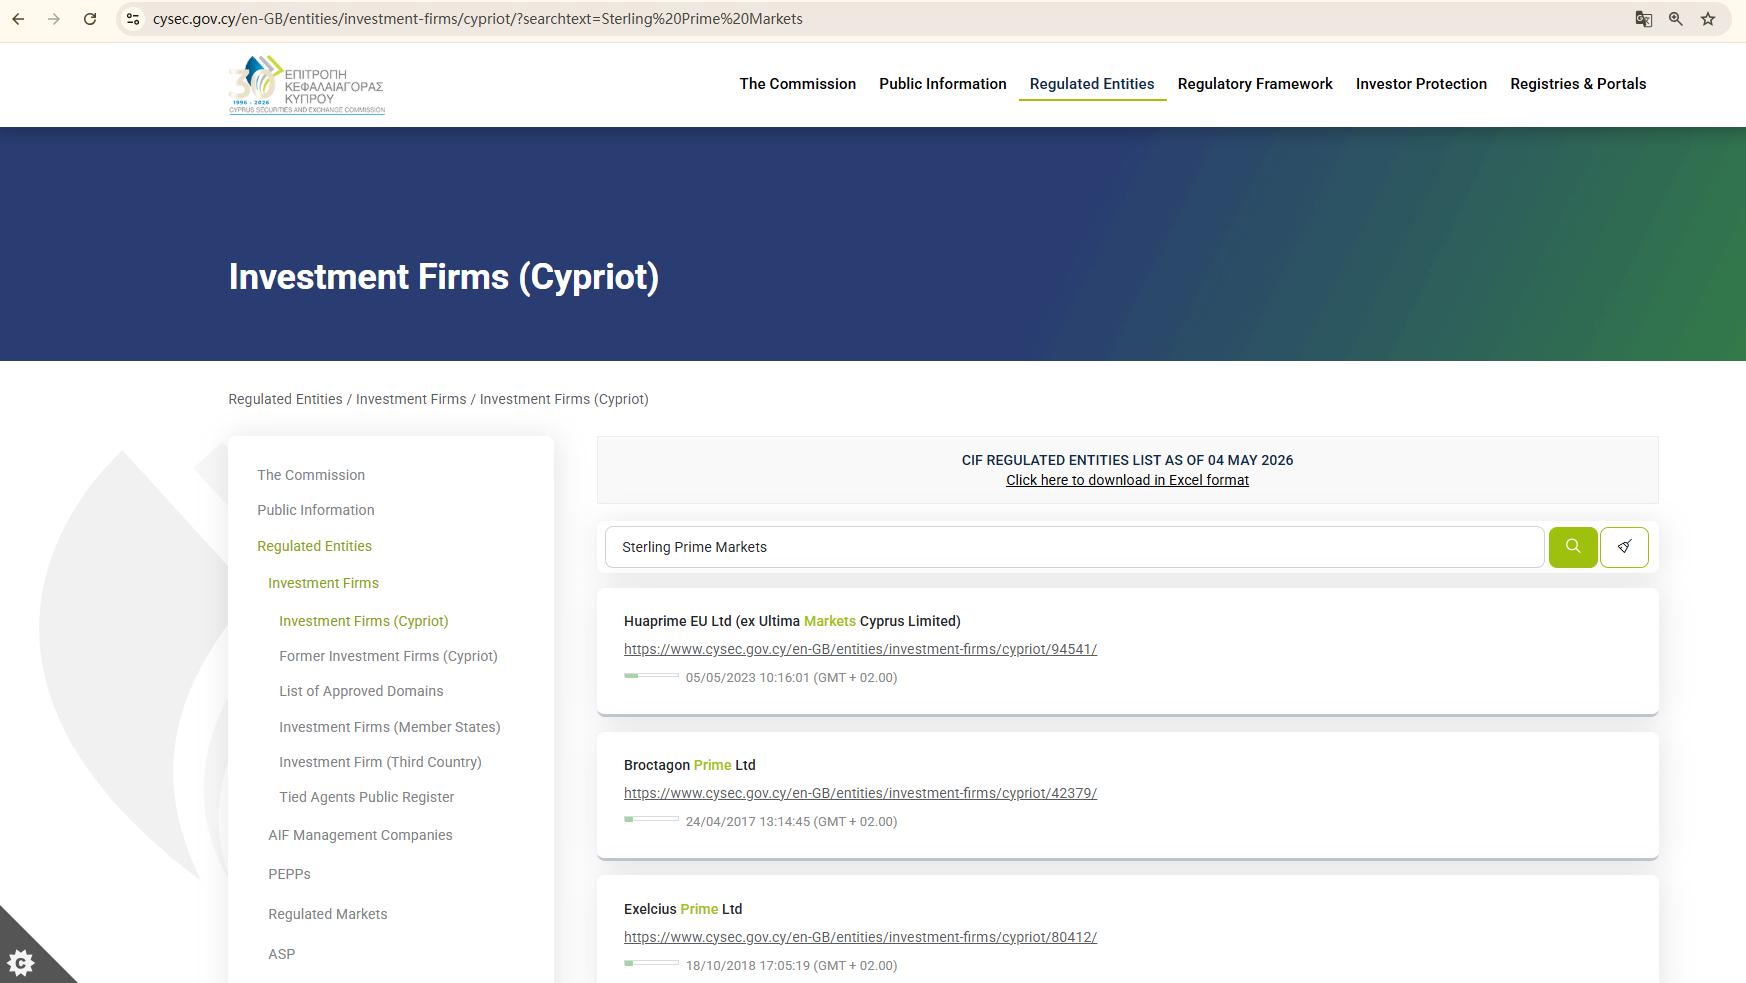Expand AIF Management Companies in sidebar

click(360, 835)
